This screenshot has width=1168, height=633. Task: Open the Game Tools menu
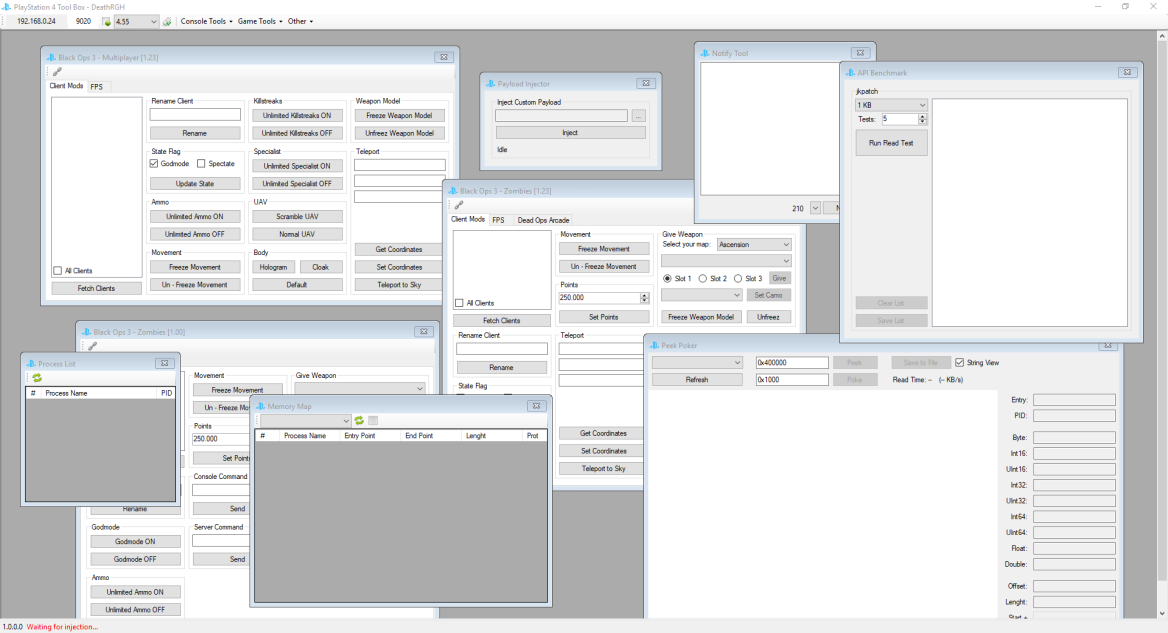260,22
